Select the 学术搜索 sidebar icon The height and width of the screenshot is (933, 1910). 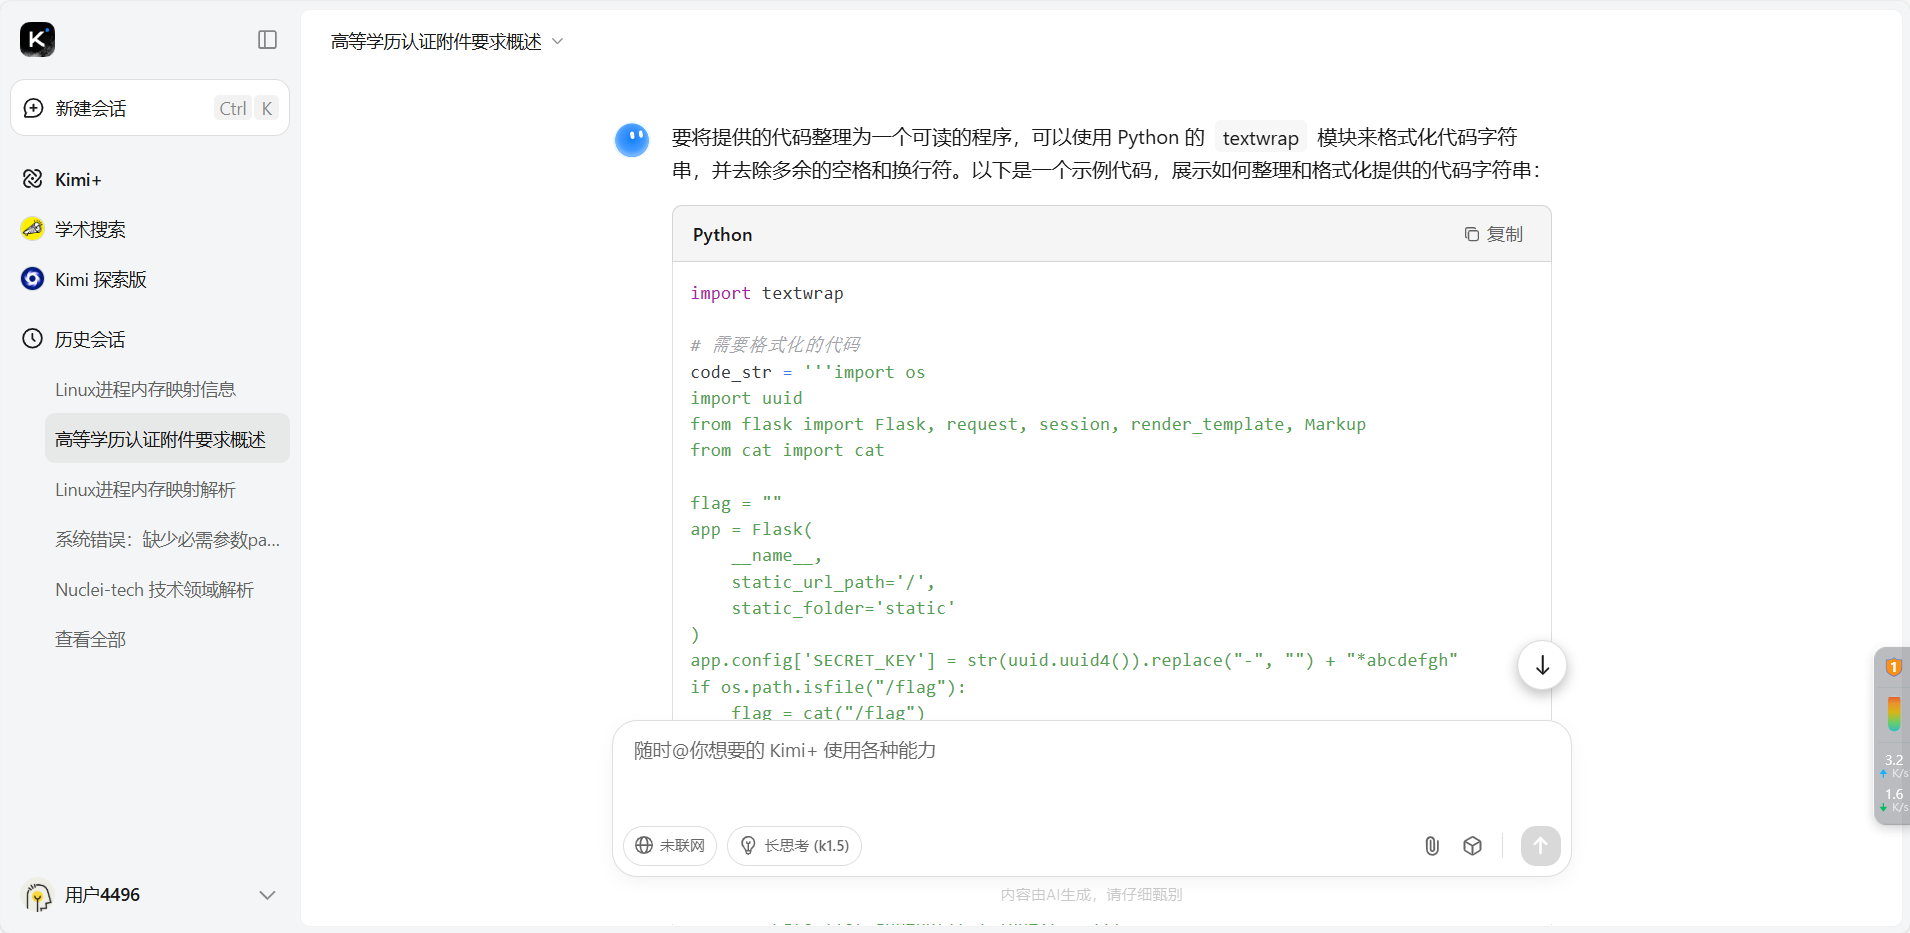coord(31,229)
